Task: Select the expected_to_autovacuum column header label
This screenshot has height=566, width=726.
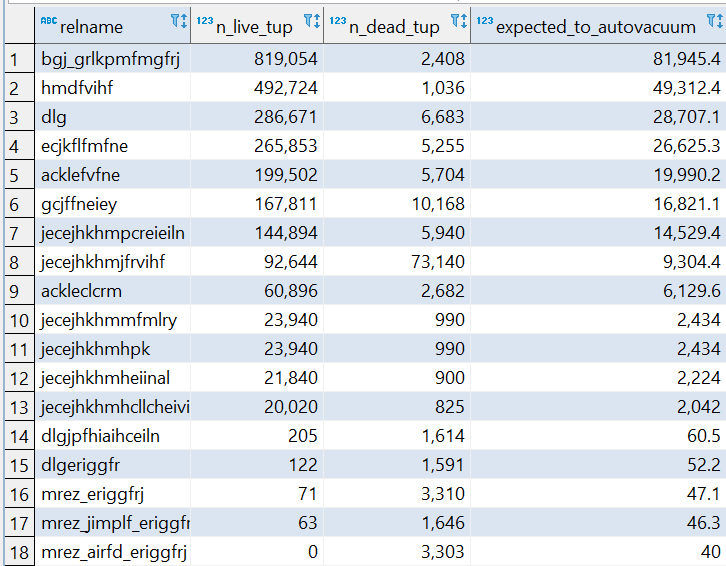Action: pyautogui.click(x=597, y=26)
